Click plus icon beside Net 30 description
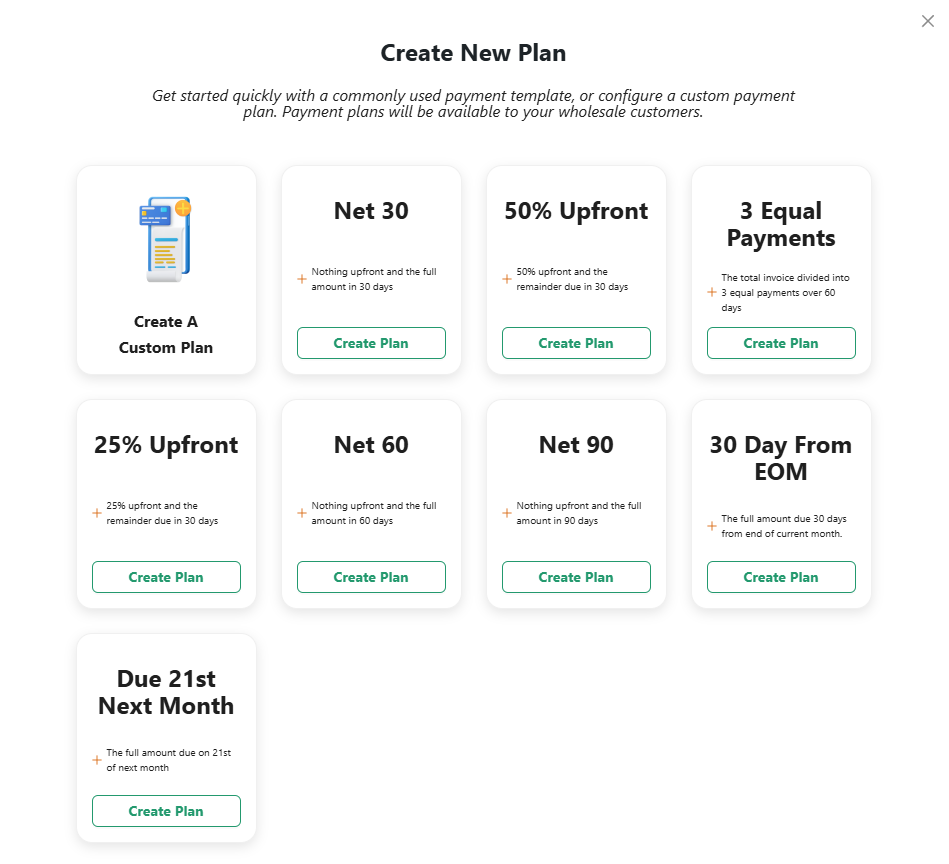The width and height of the screenshot is (949, 864). (301, 279)
